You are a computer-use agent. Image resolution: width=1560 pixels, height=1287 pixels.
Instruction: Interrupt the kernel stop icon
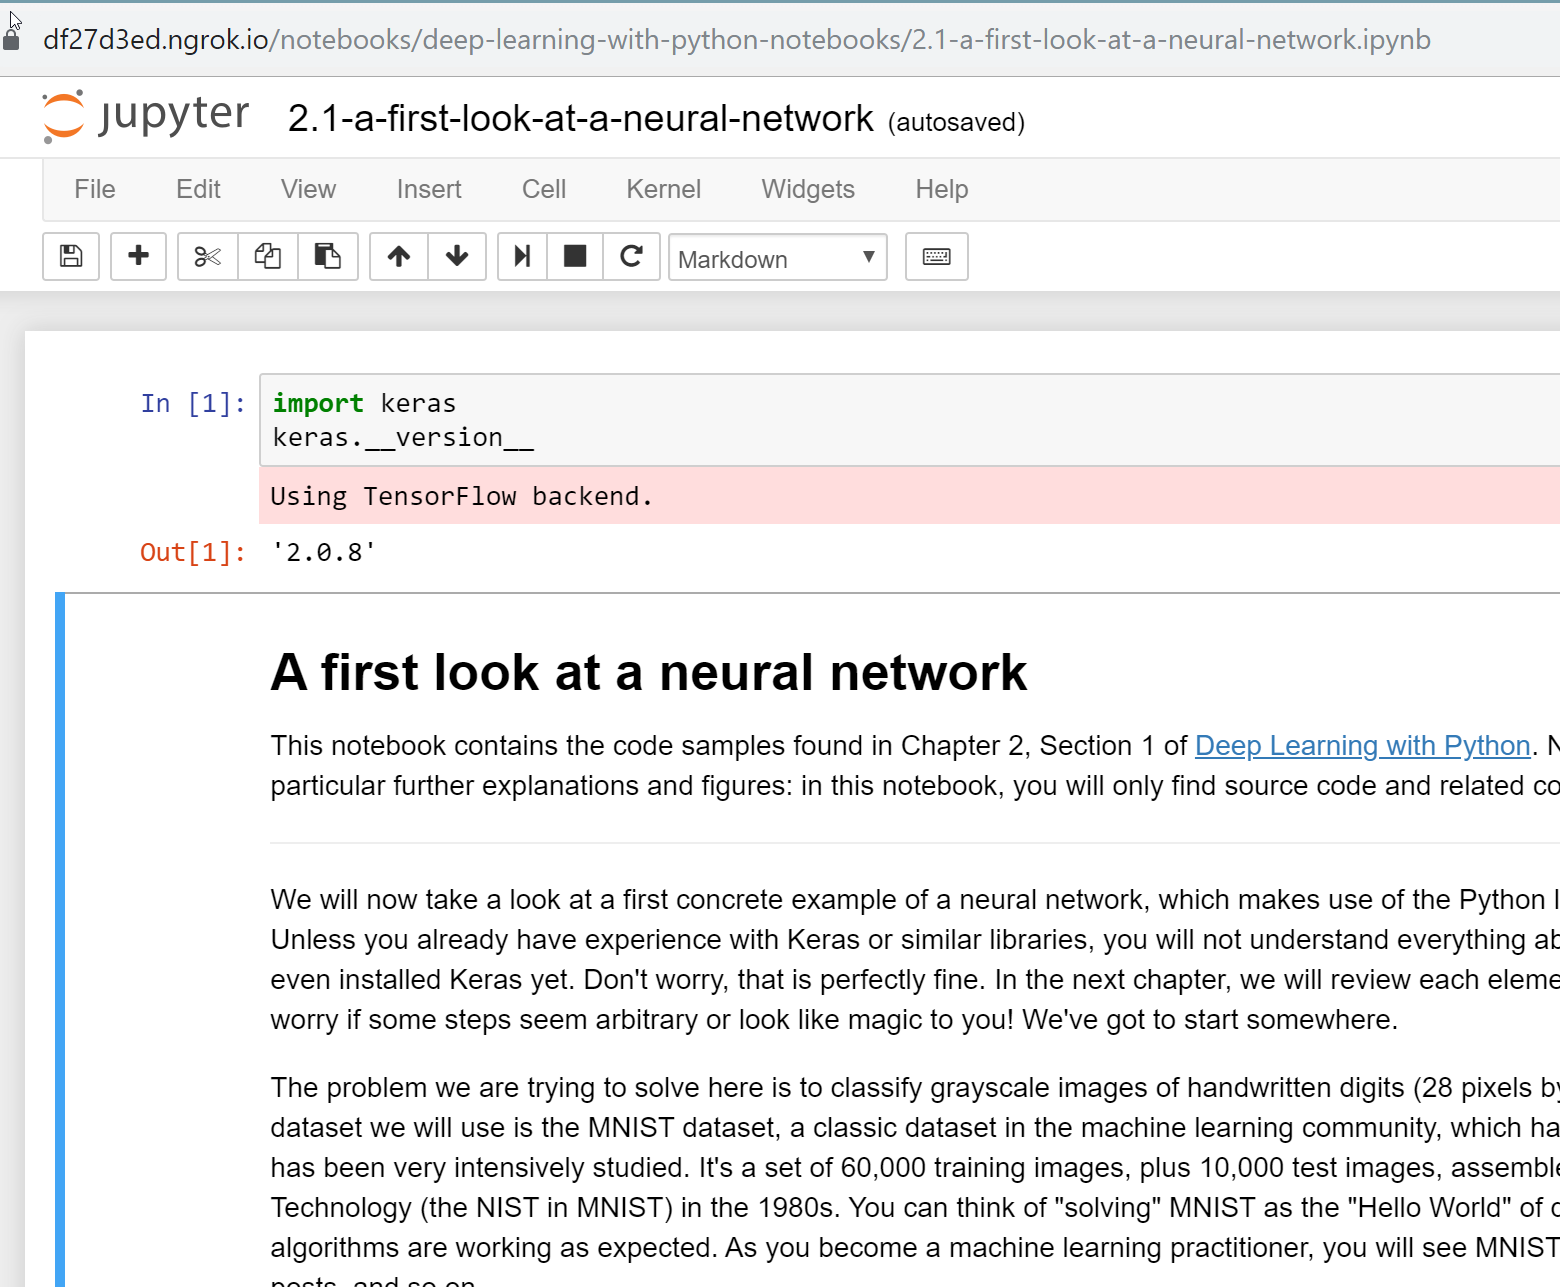coord(575,257)
